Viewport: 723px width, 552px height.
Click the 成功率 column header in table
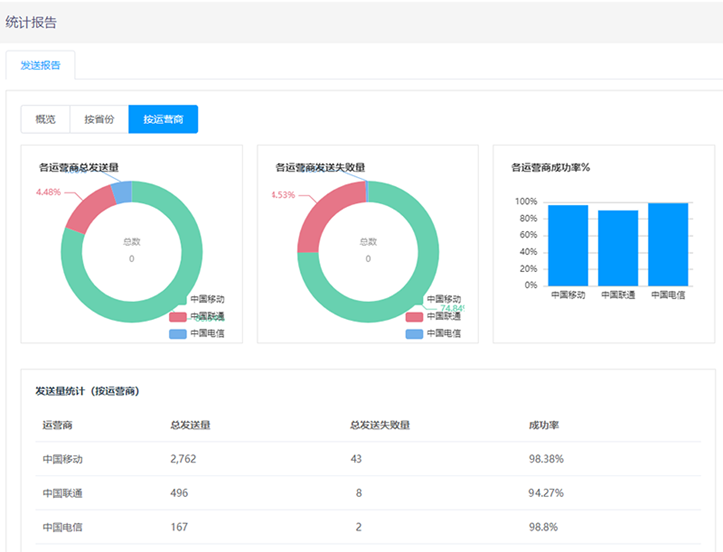pos(543,425)
